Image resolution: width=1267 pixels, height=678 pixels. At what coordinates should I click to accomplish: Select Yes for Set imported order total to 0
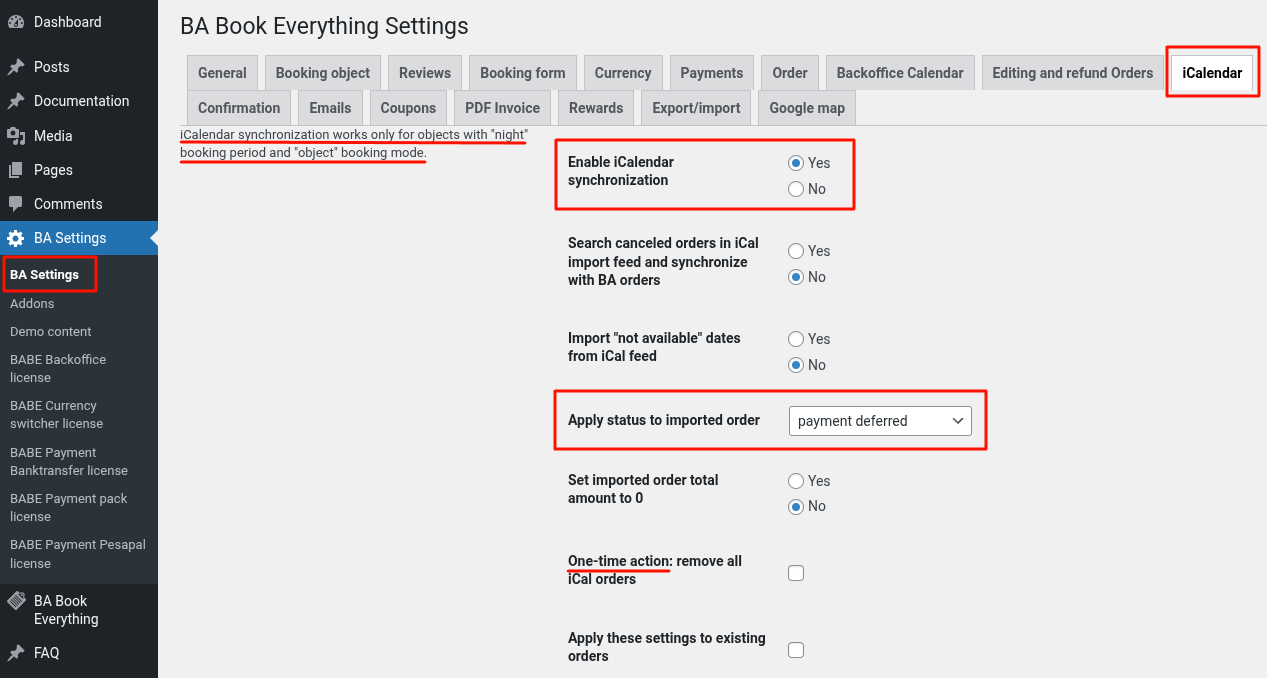point(796,481)
